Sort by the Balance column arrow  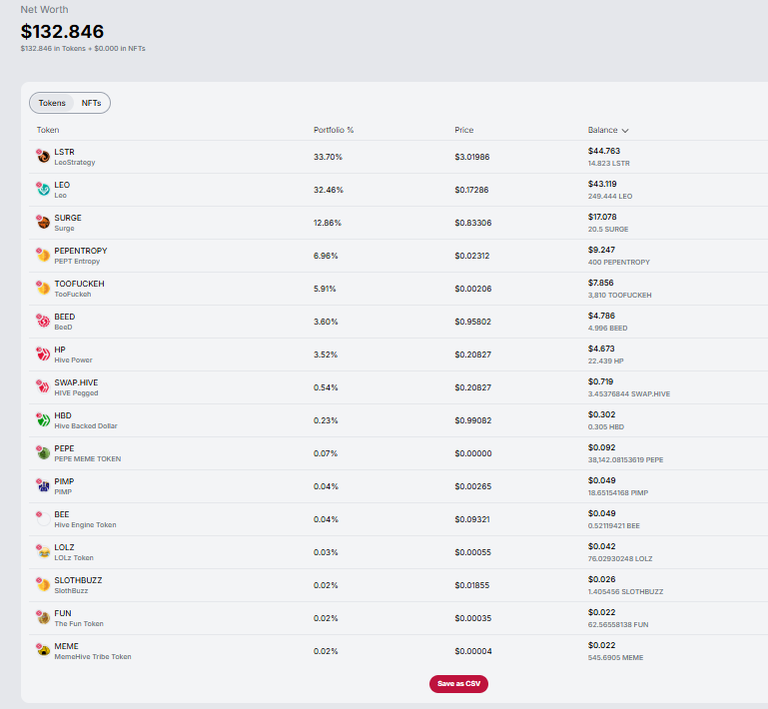click(x=625, y=130)
